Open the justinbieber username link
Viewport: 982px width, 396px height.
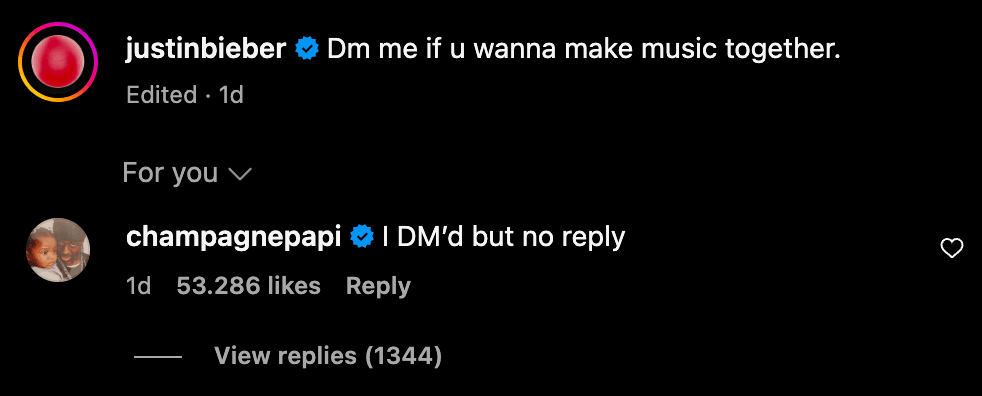[x=206, y=48]
